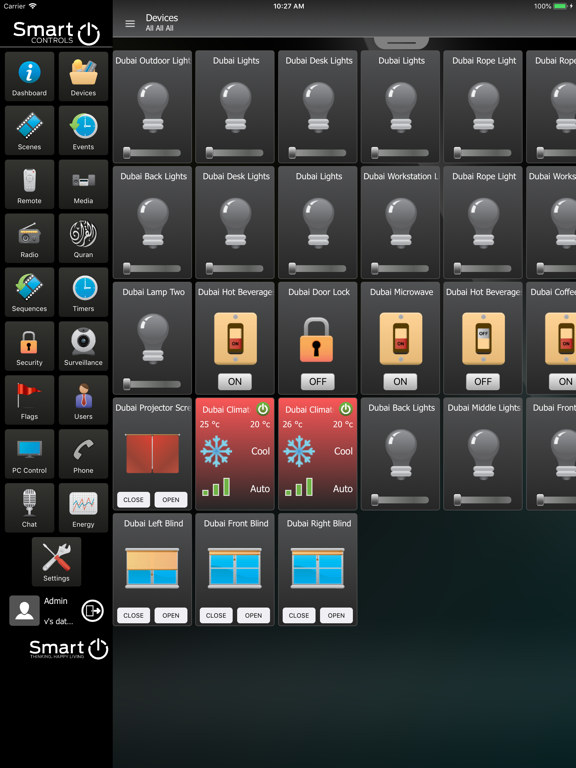The width and height of the screenshot is (576, 768).
Task: Open the Security padlock icon
Action: click(x=29, y=346)
